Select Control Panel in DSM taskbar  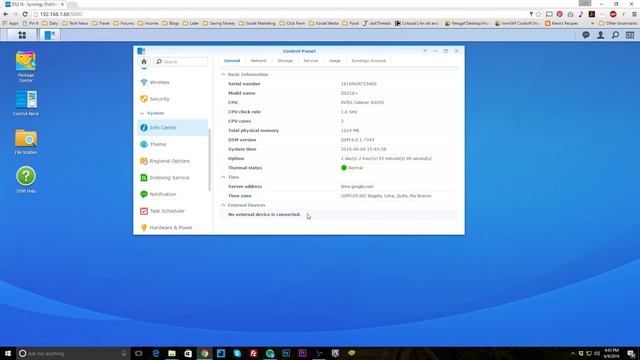point(49,35)
